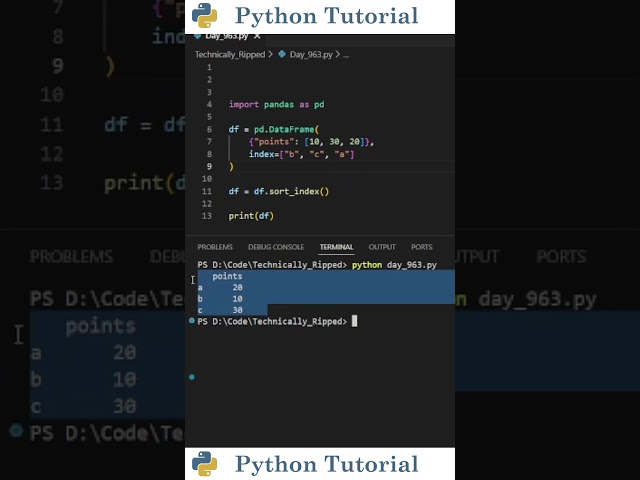The image size is (640, 480).
Task: Select the TERMINAL tab
Action: 336,247
